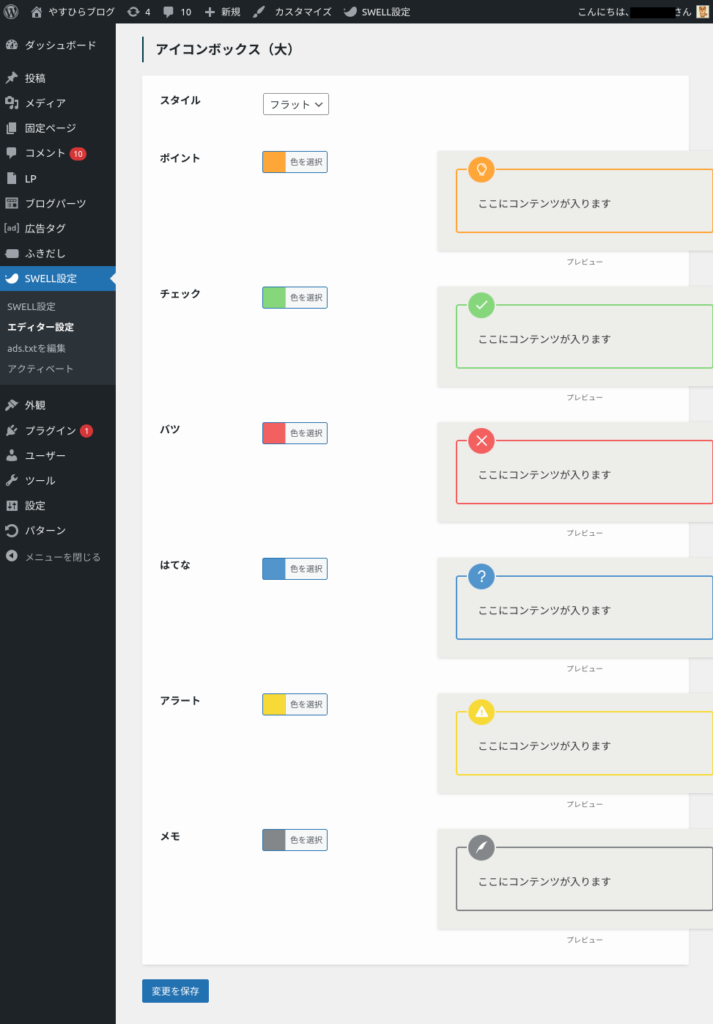Click the パターン circular arrow icon
The width and height of the screenshot is (713, 1024).
pos(12,530)
